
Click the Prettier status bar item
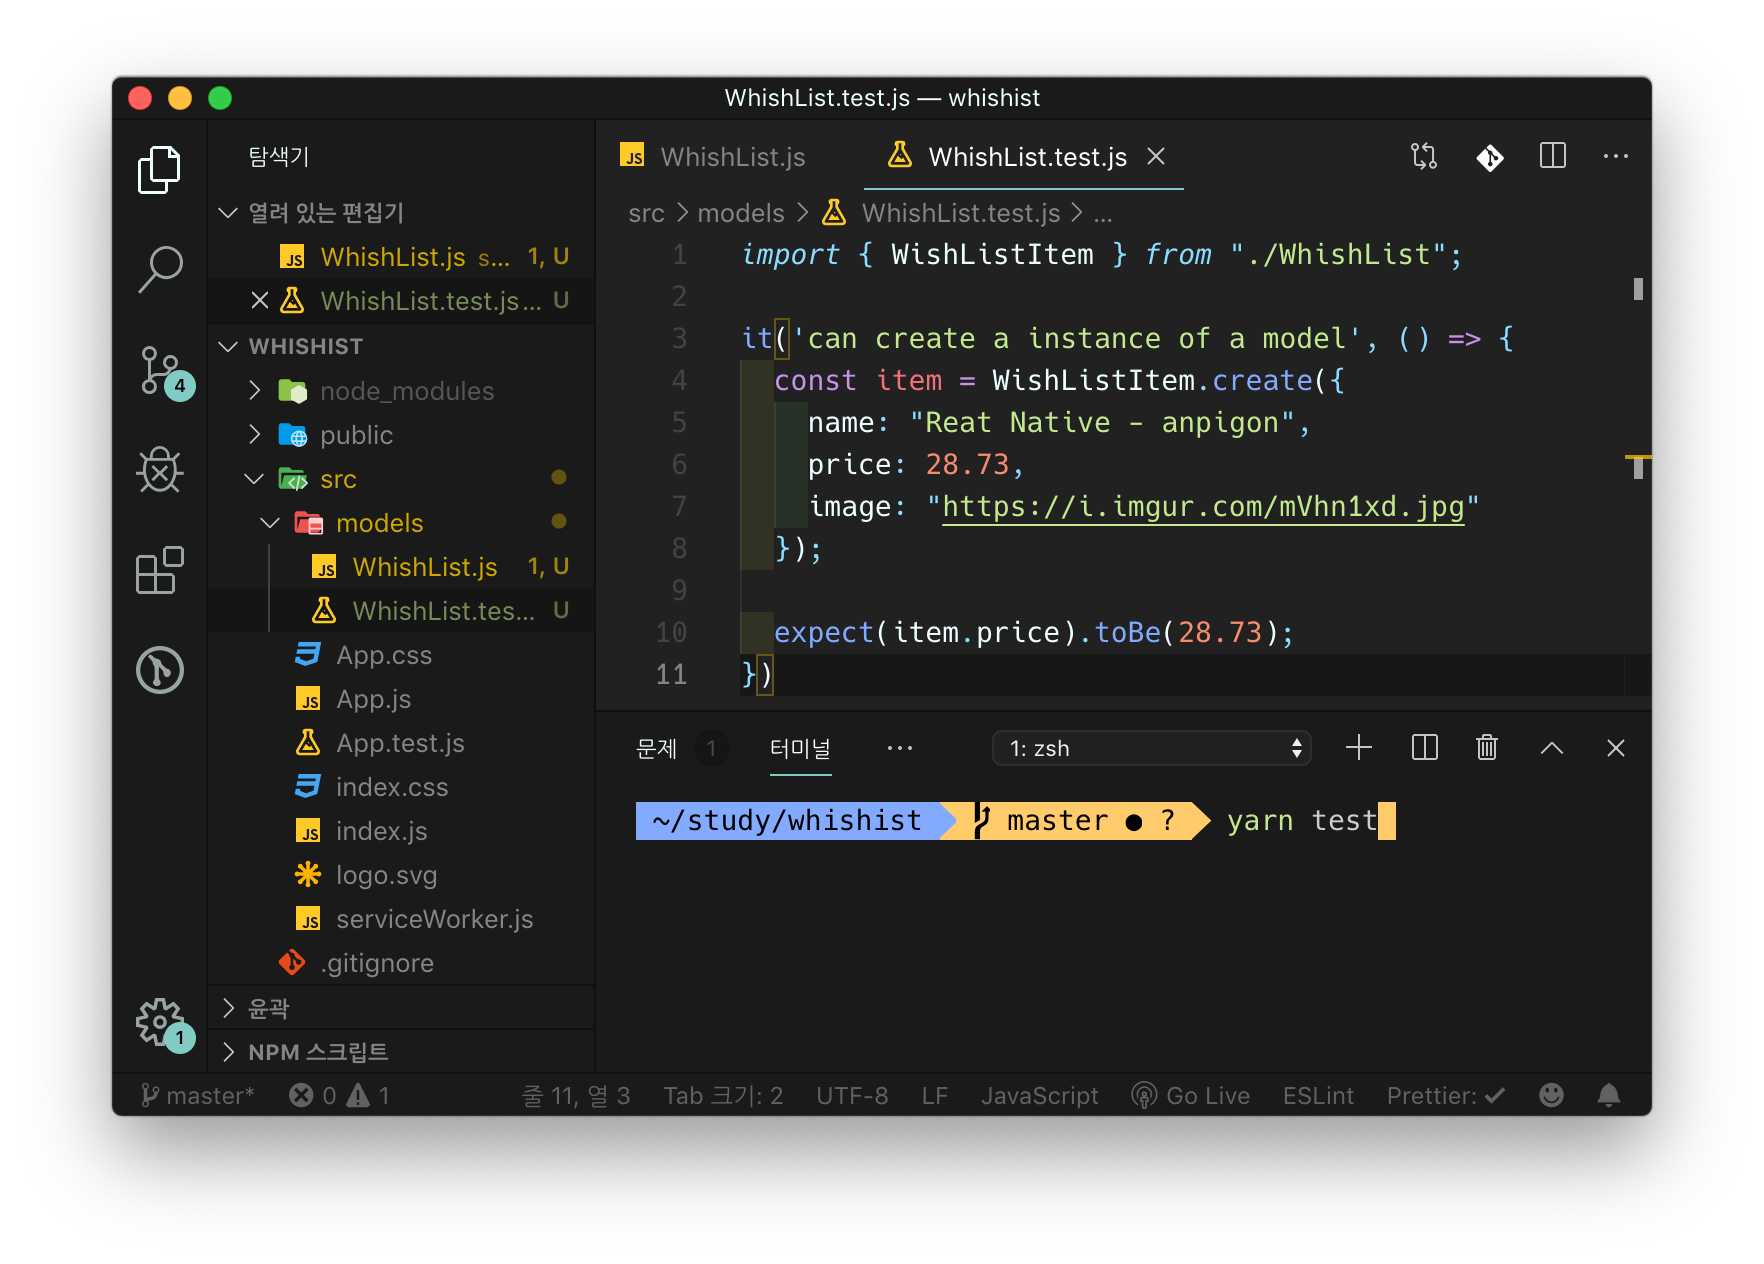click(x=1446, y=1096)
